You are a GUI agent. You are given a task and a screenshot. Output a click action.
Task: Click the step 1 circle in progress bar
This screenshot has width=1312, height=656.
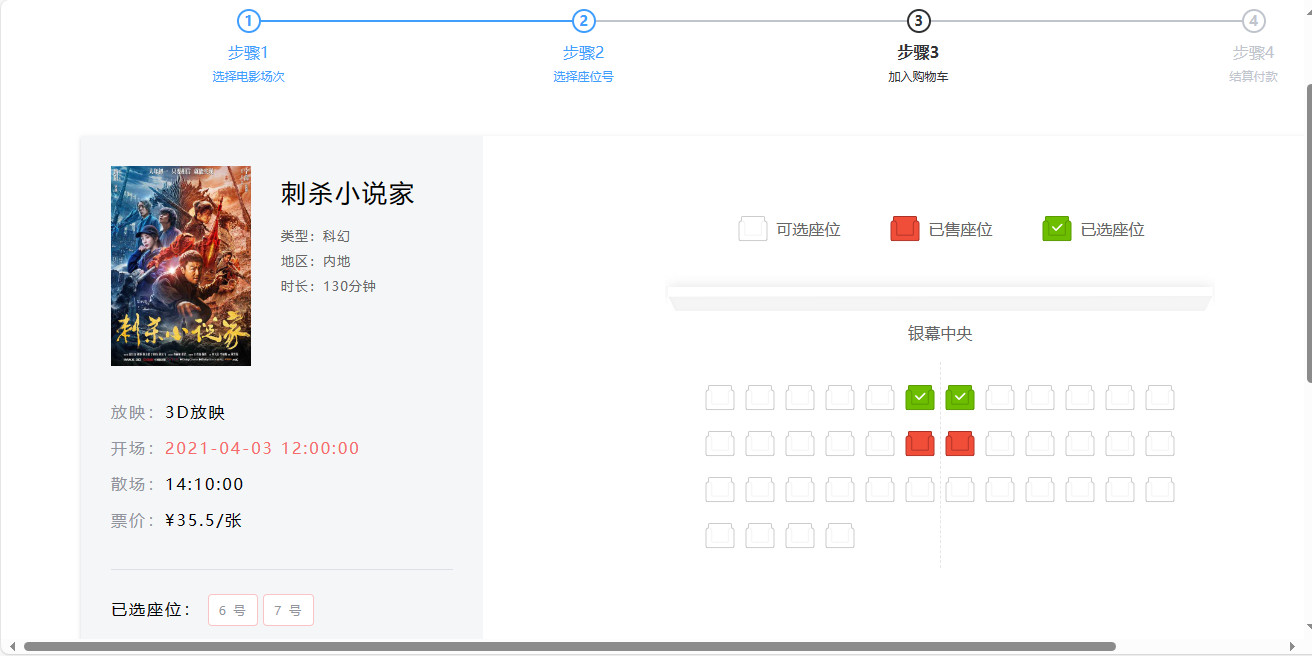[248, 21]
